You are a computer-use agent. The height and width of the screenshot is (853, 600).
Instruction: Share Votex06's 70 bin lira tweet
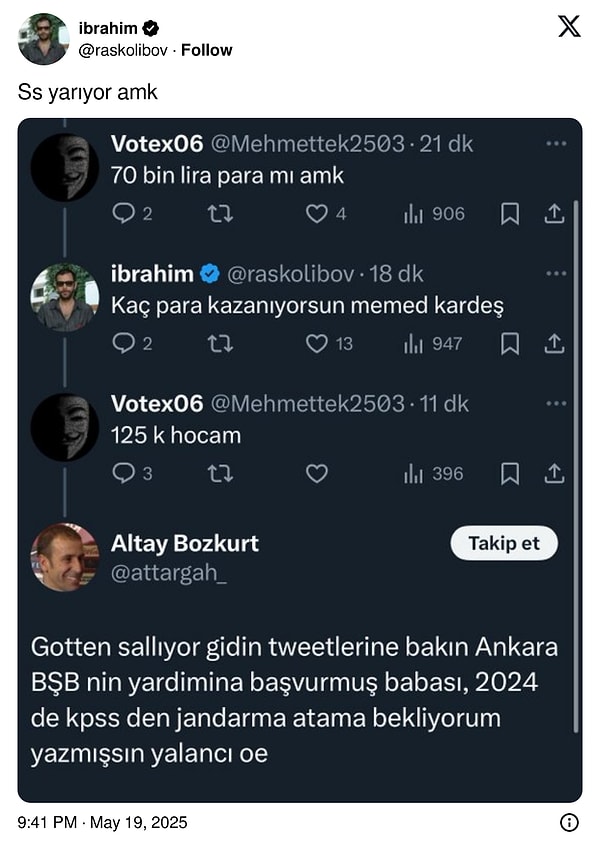(554, 213)
